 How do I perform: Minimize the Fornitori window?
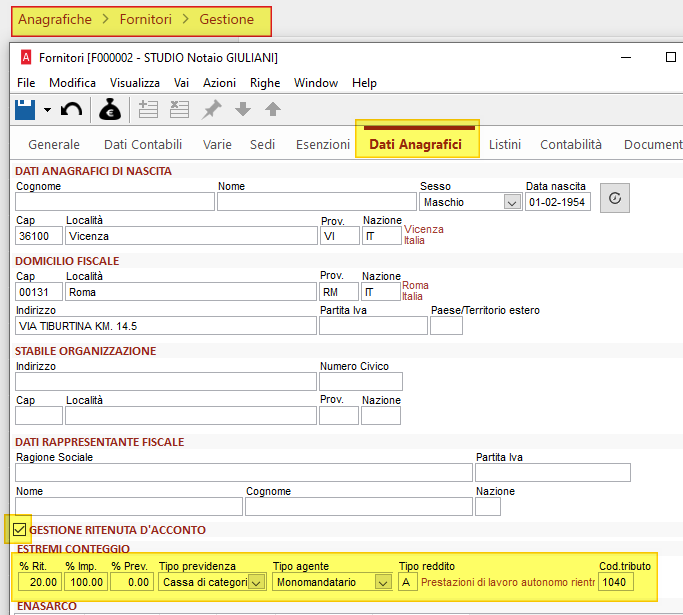[626, 57]
